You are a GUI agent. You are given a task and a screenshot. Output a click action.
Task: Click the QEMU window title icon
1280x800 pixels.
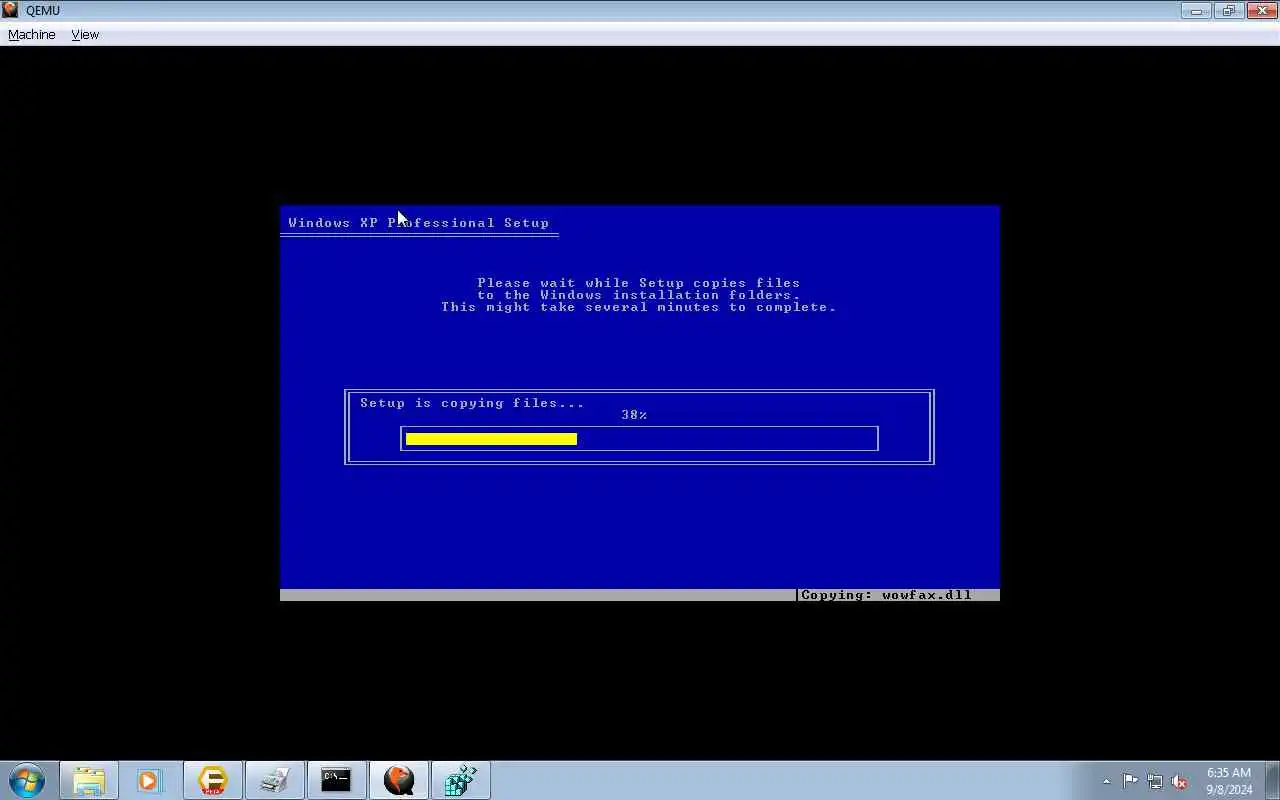(10, 10)
